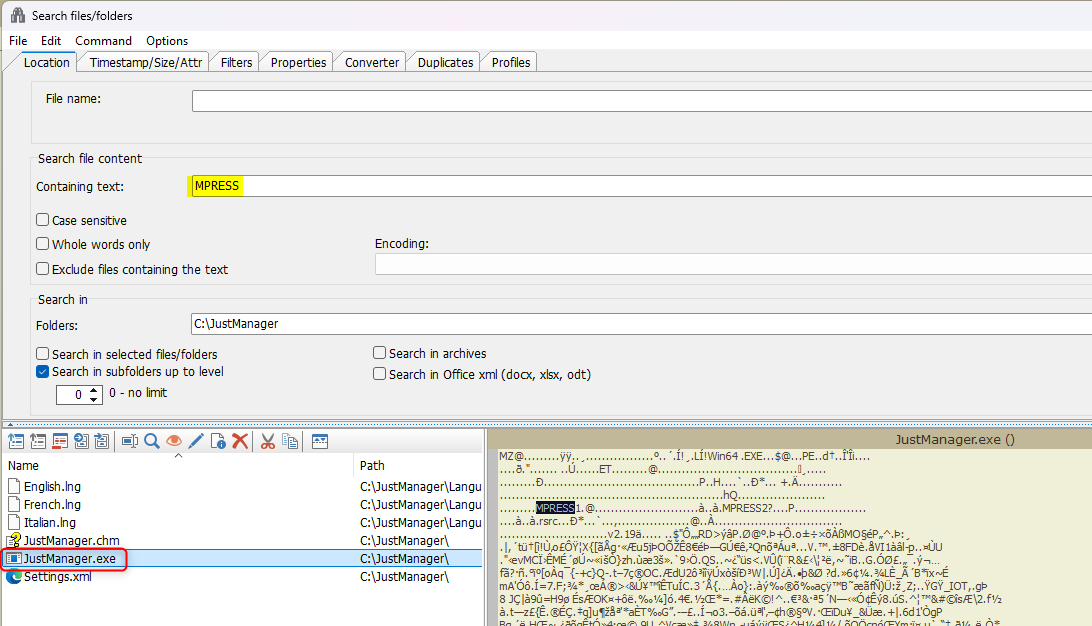Open file properties info icon

tap(218, 441)
